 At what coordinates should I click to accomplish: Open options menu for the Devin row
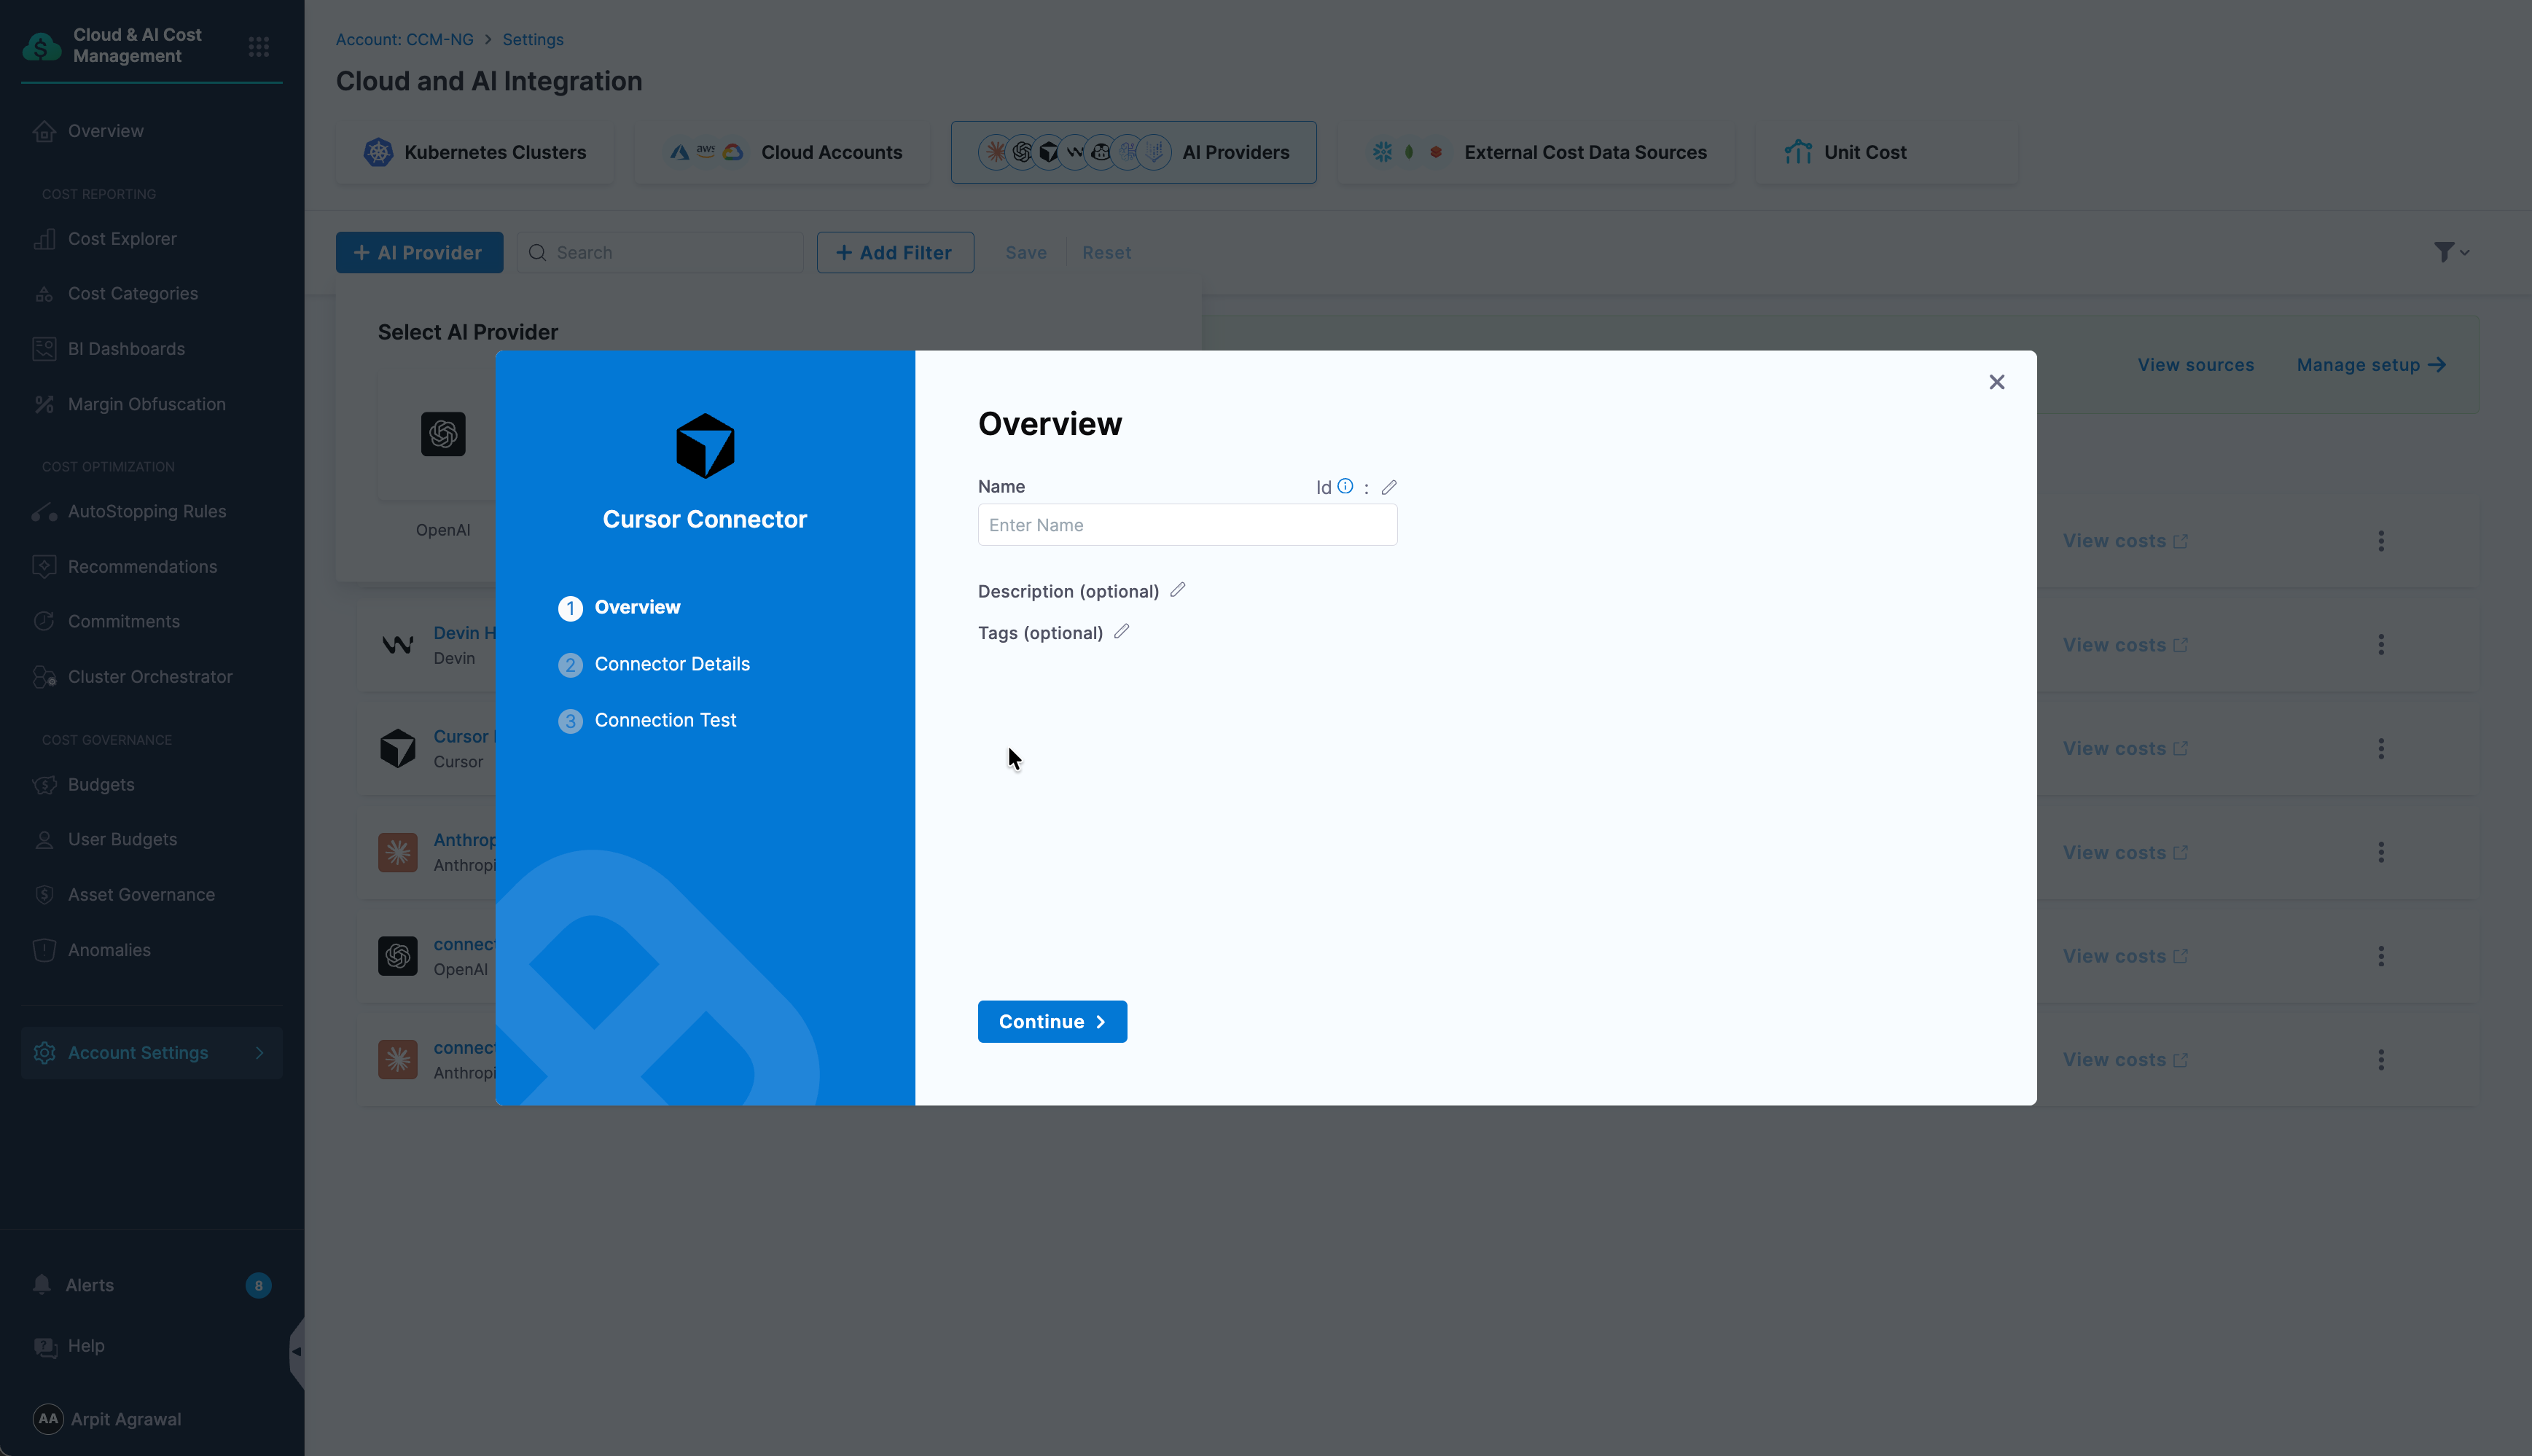coord(2380,645)
